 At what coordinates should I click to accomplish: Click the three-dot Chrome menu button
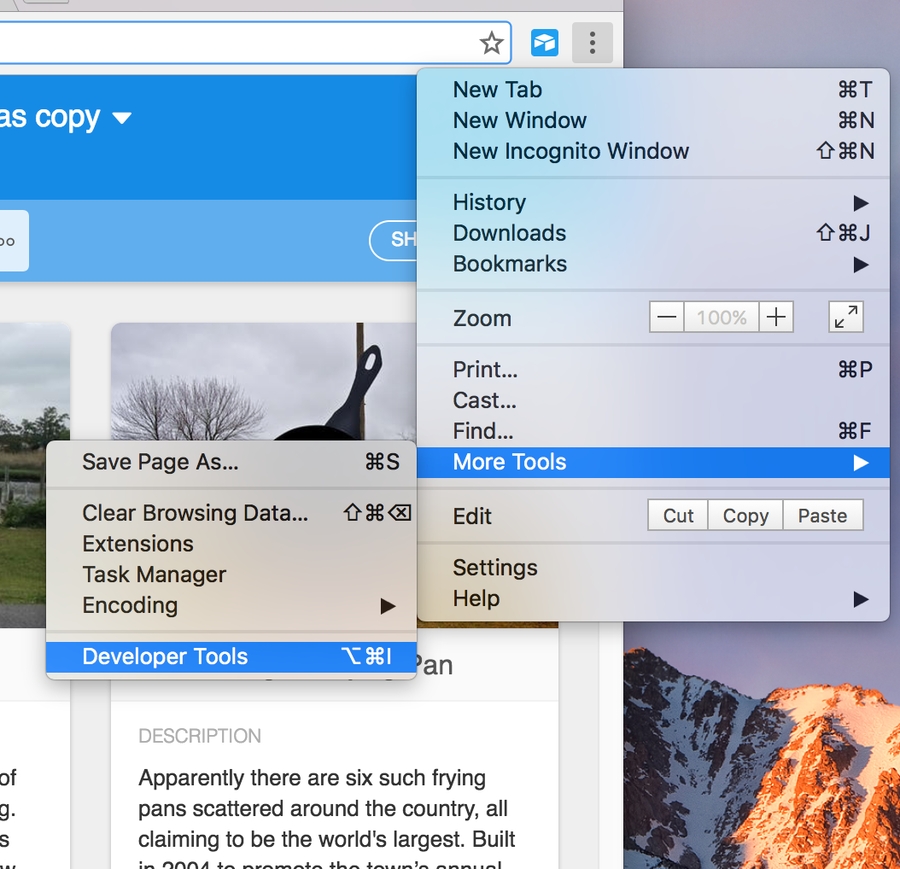point(593,42)
